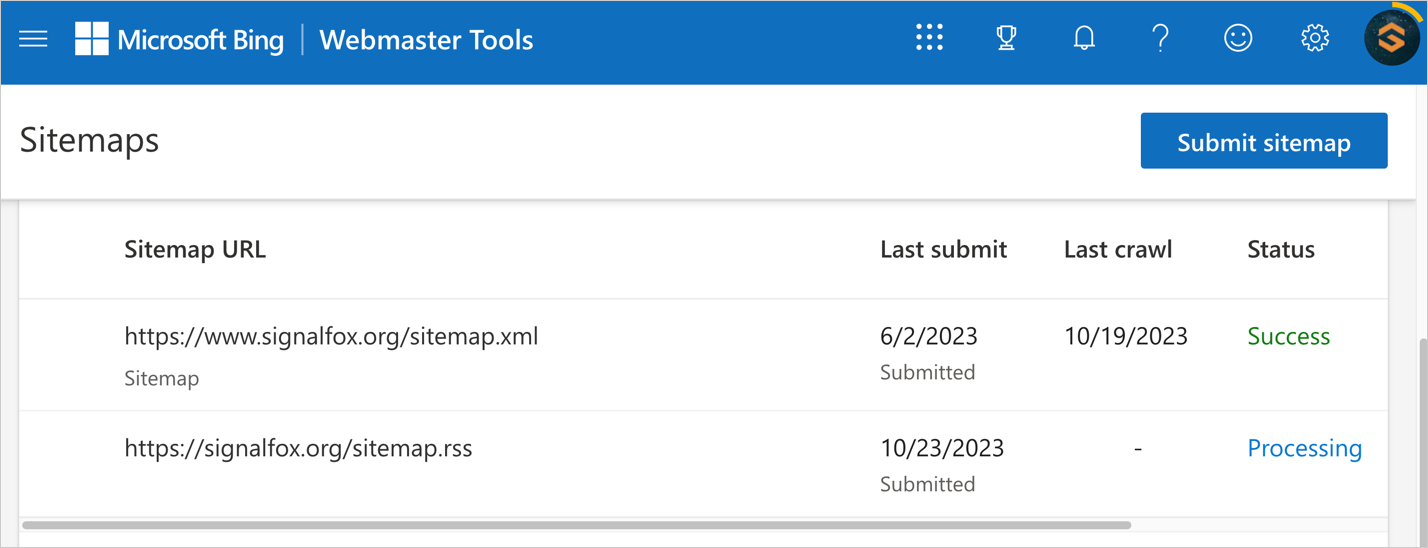Click the Microsoft Bing logo

(179, 40)
